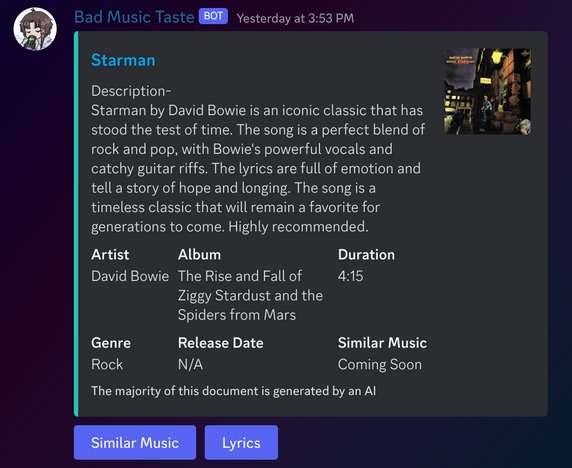Click the AI-generated footer notice text
572x468 pixels.
(233, 391)
